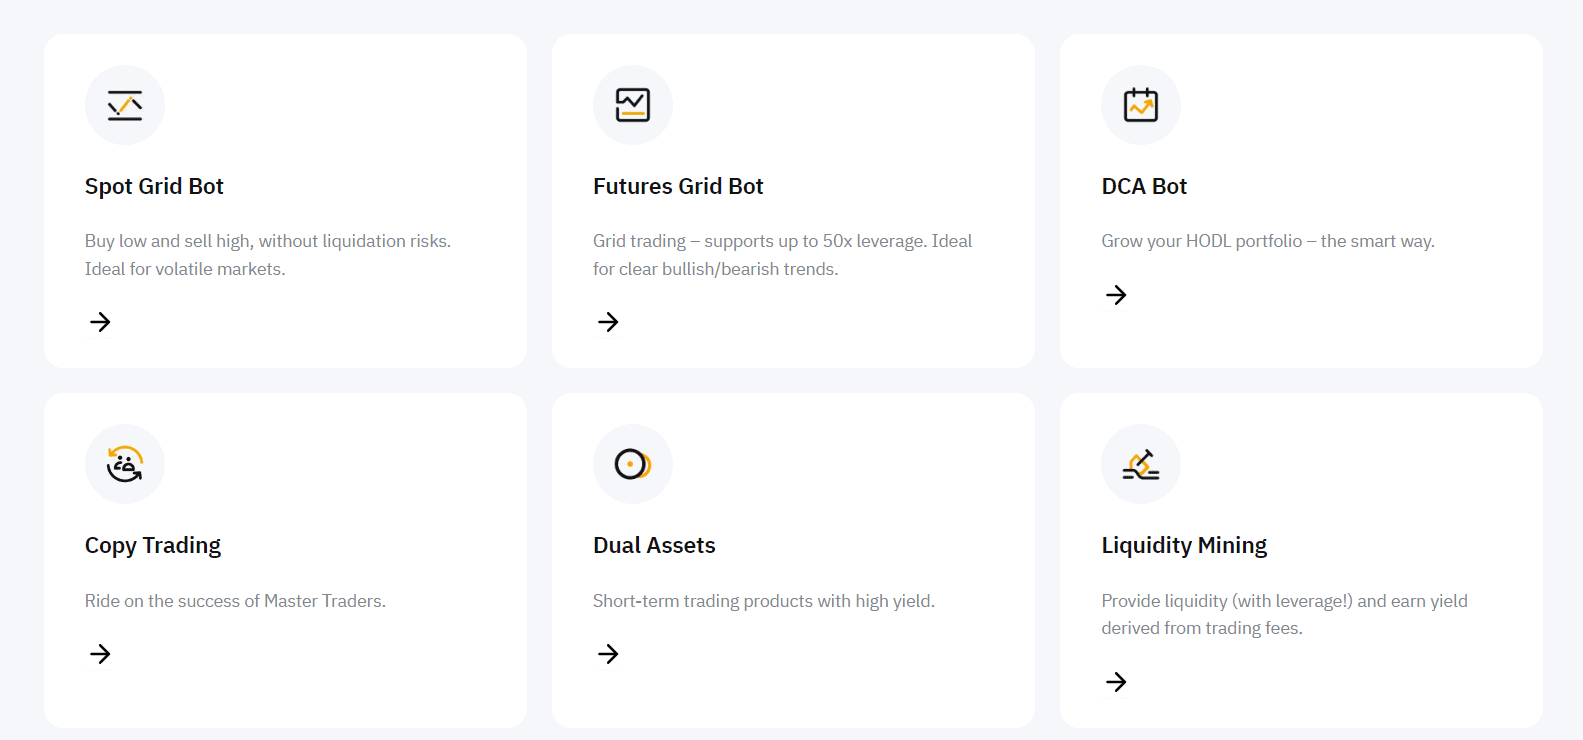Click the Futures Grid Bot chart icon
This screenshot has width=1583, height=740.
[x=632, y=105]
